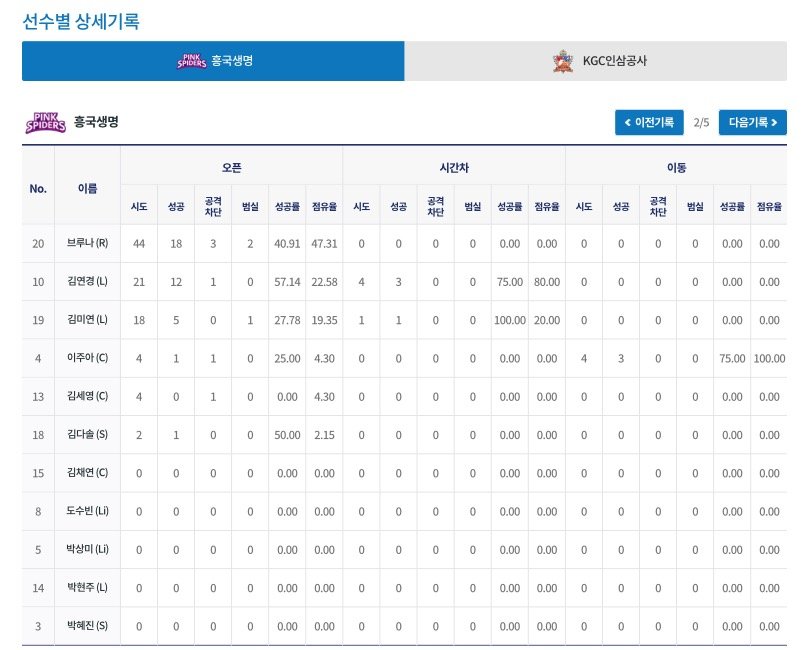Select the 오픈 column group header
Screen dimensions: 807x650
(231, 166)
